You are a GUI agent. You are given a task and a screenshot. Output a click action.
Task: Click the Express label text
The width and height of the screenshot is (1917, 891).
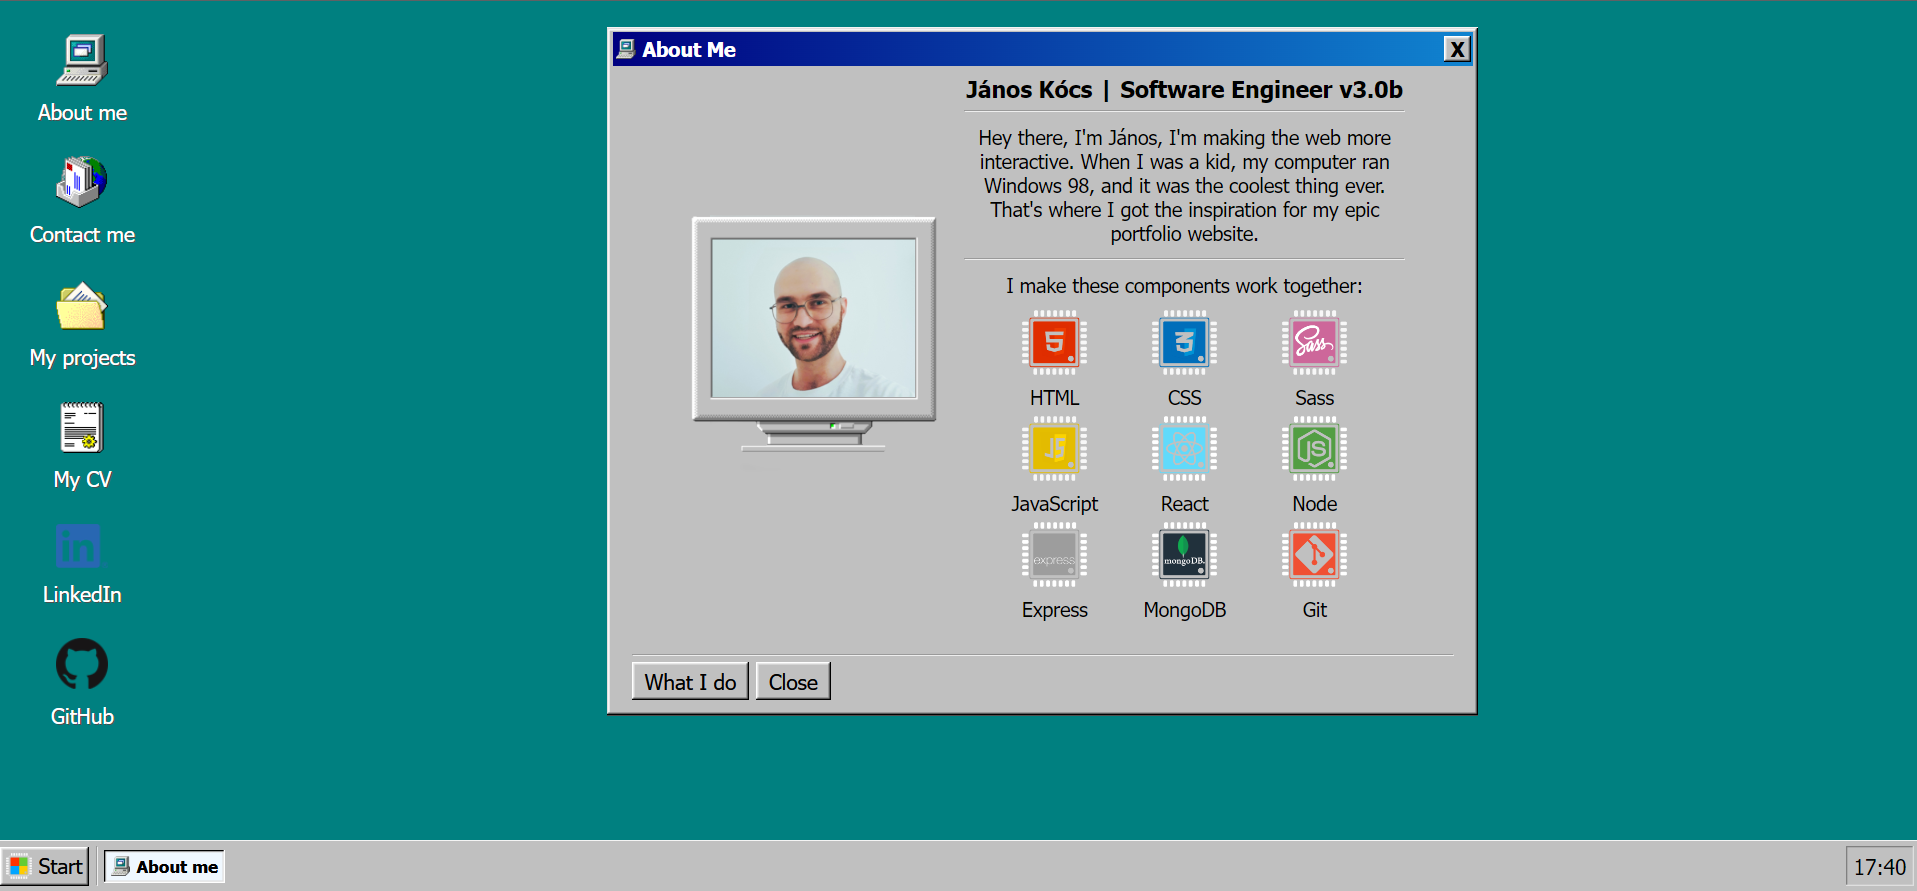pyautogui.click(x=1054, y=610)
